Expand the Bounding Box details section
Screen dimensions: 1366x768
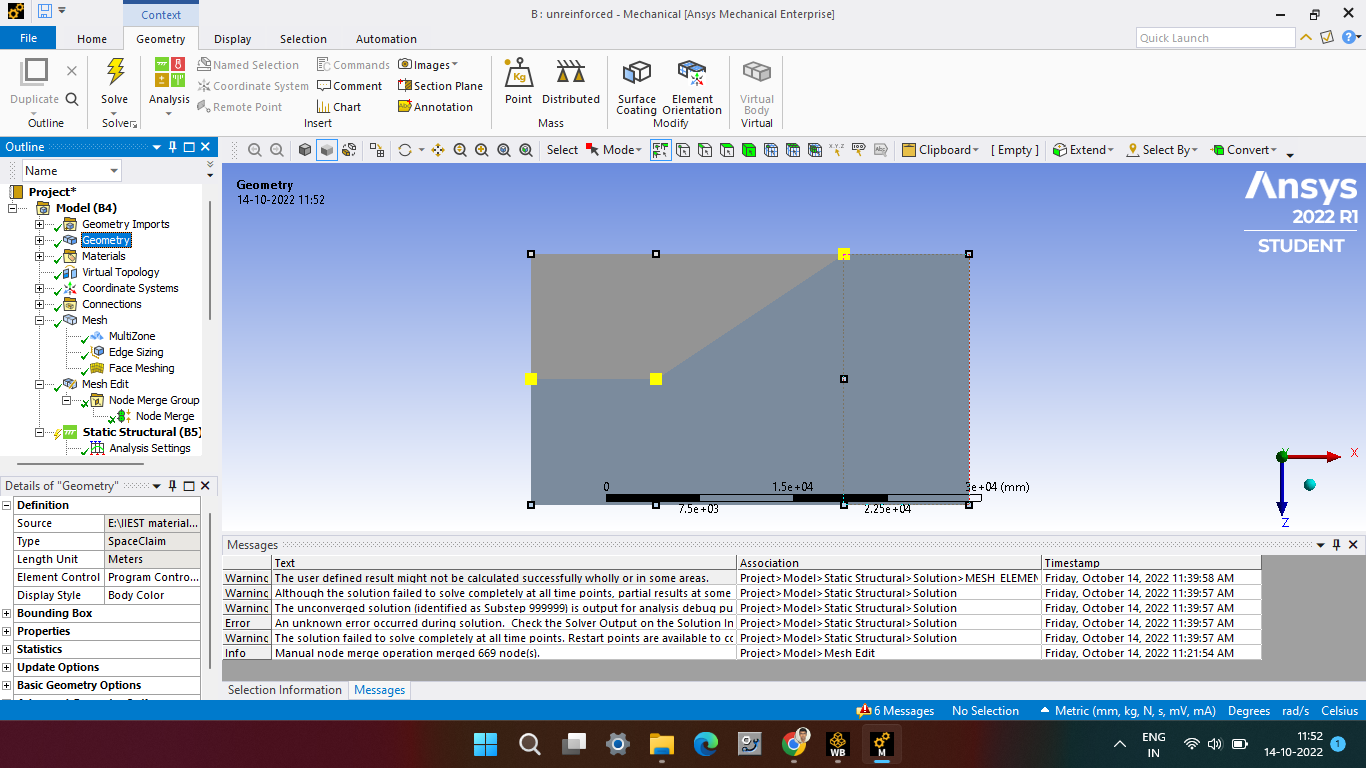point(7,613)
